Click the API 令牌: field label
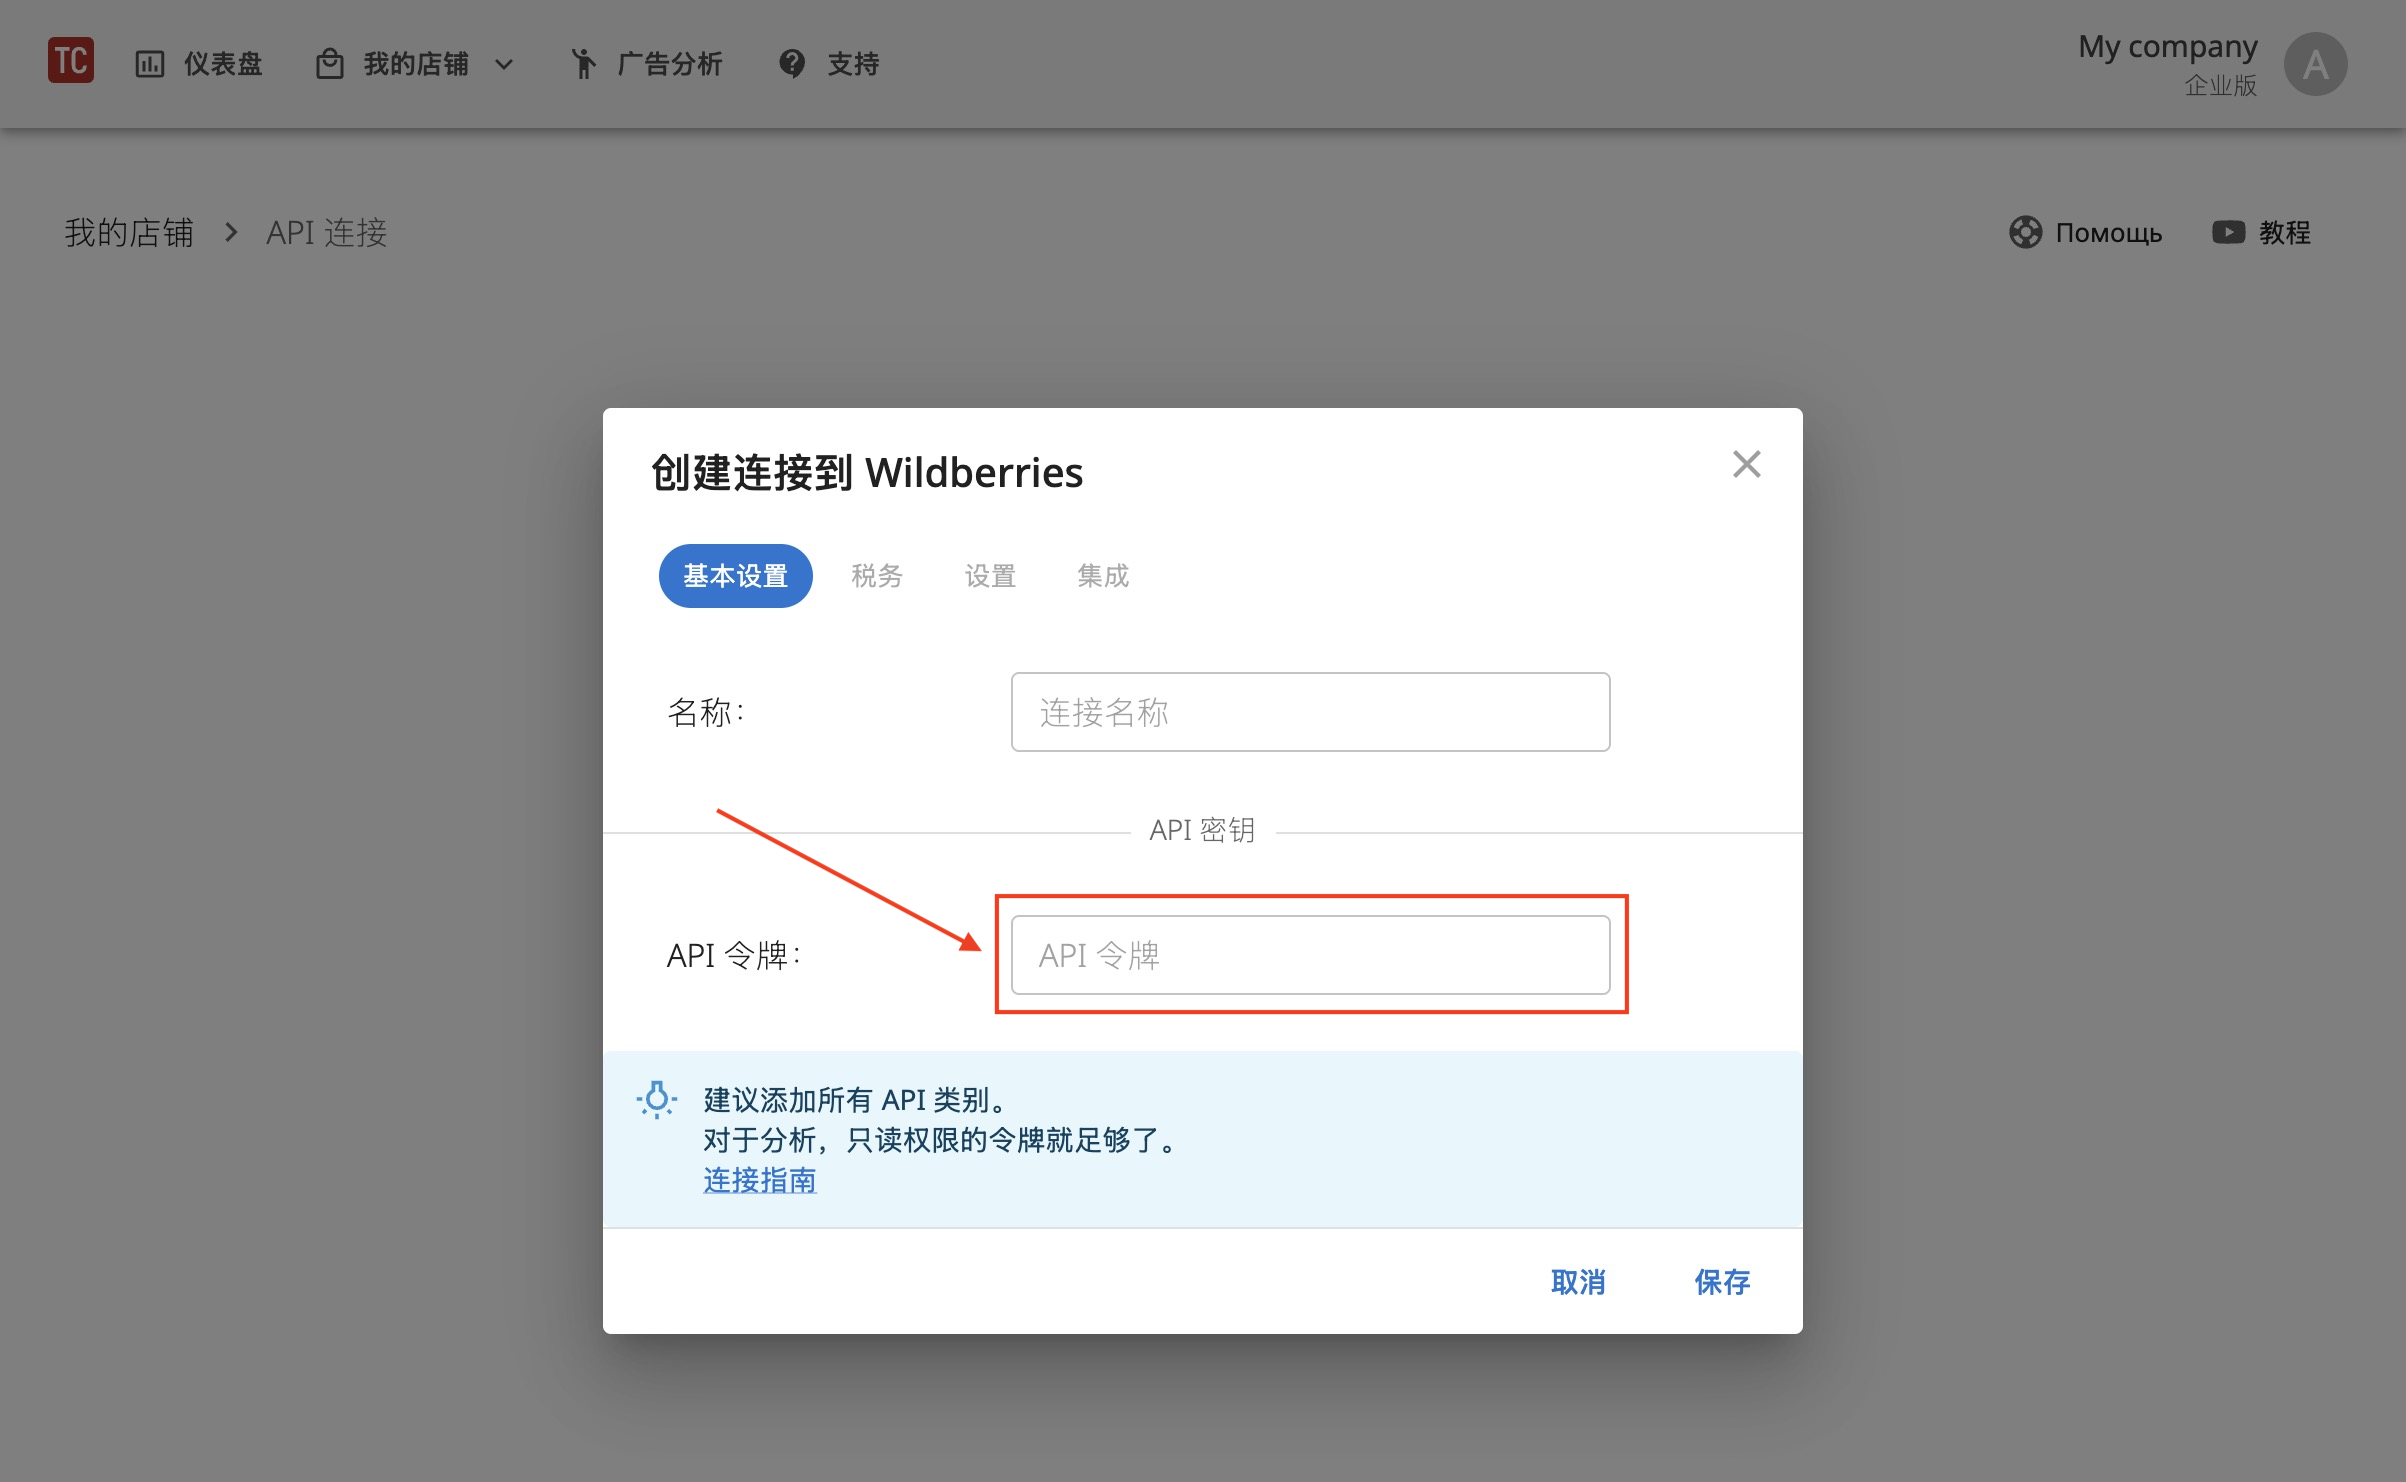Screen dimensions: 2406x1482 [x=734, y=955]
